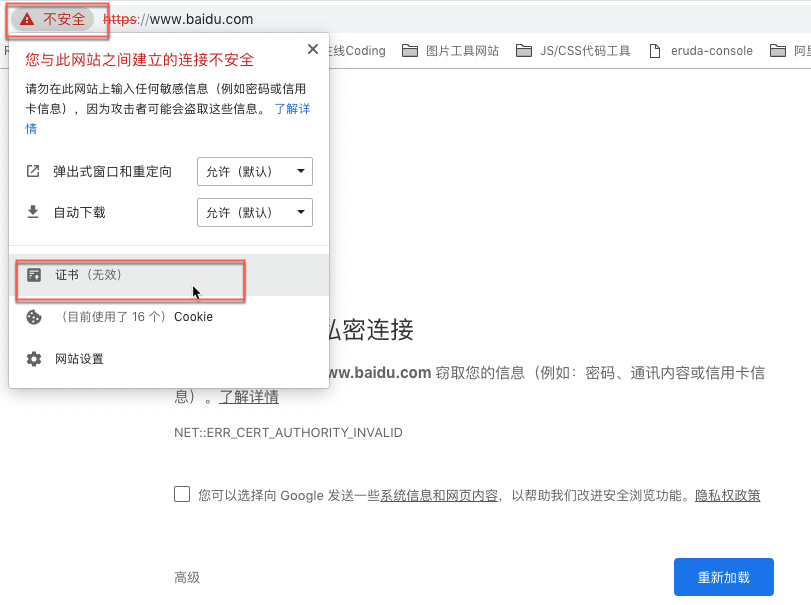Click the automatic download icon

coord(33,212)
